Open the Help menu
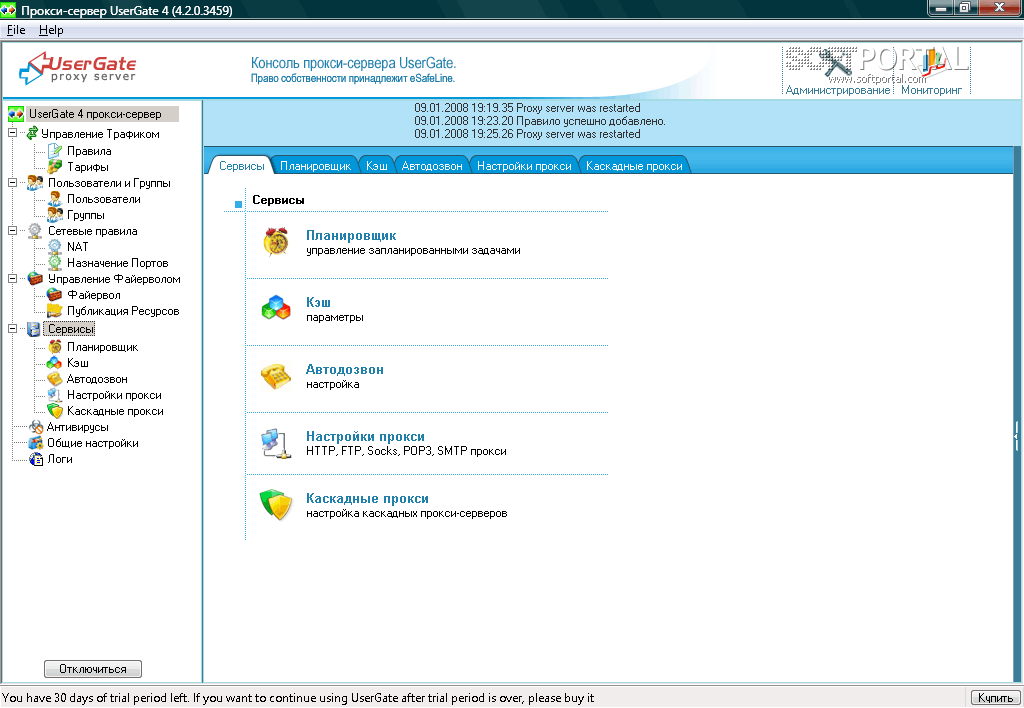Viewport: 1024px width, 708px height. pos(51,30)
